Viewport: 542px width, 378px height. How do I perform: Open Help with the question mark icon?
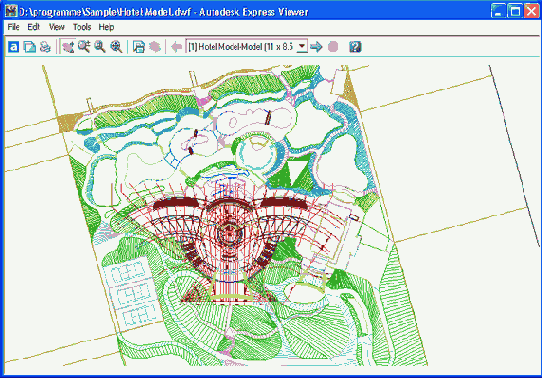pyautogui.click(x=355, y=47)
